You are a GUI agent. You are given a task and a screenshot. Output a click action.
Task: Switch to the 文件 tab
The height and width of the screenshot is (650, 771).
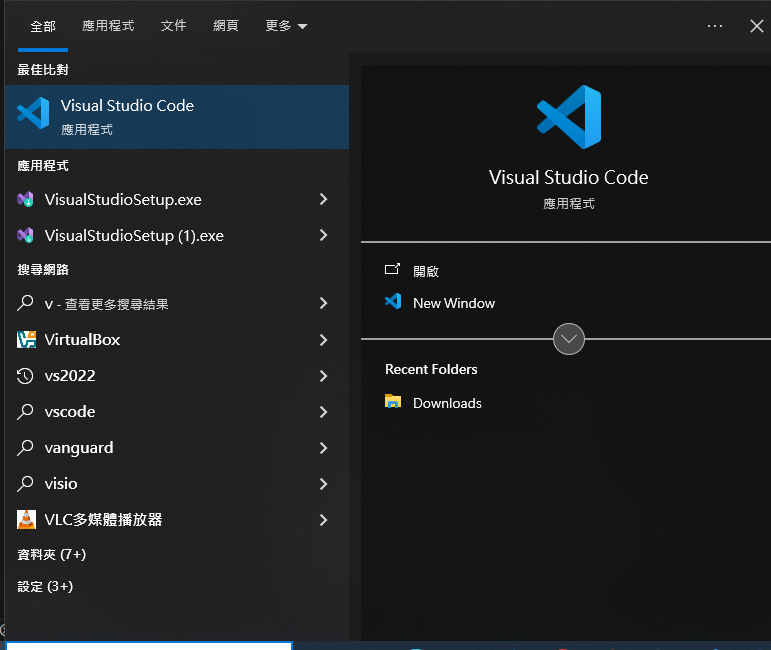click(174, 26)
